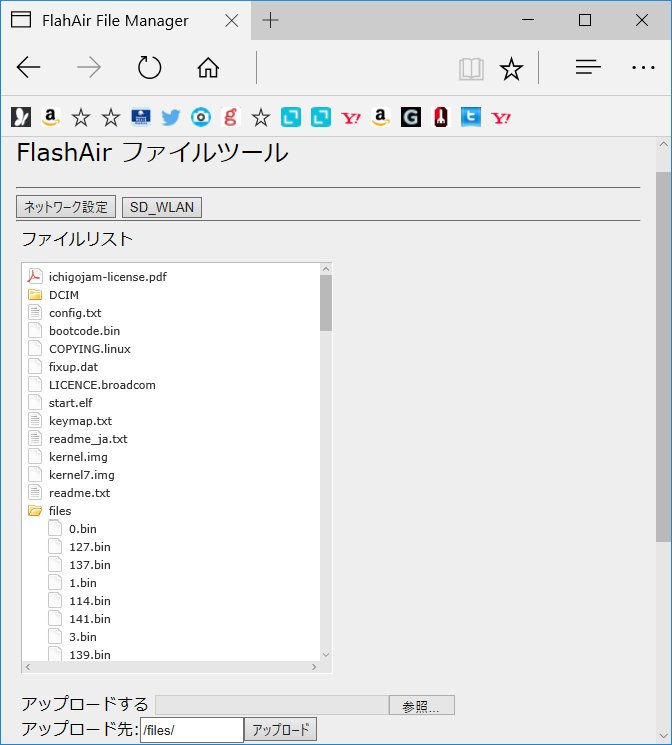This screenshot has width=672, height=745.
Task: Select start.elf file
Action: click(x=70, y=403)
